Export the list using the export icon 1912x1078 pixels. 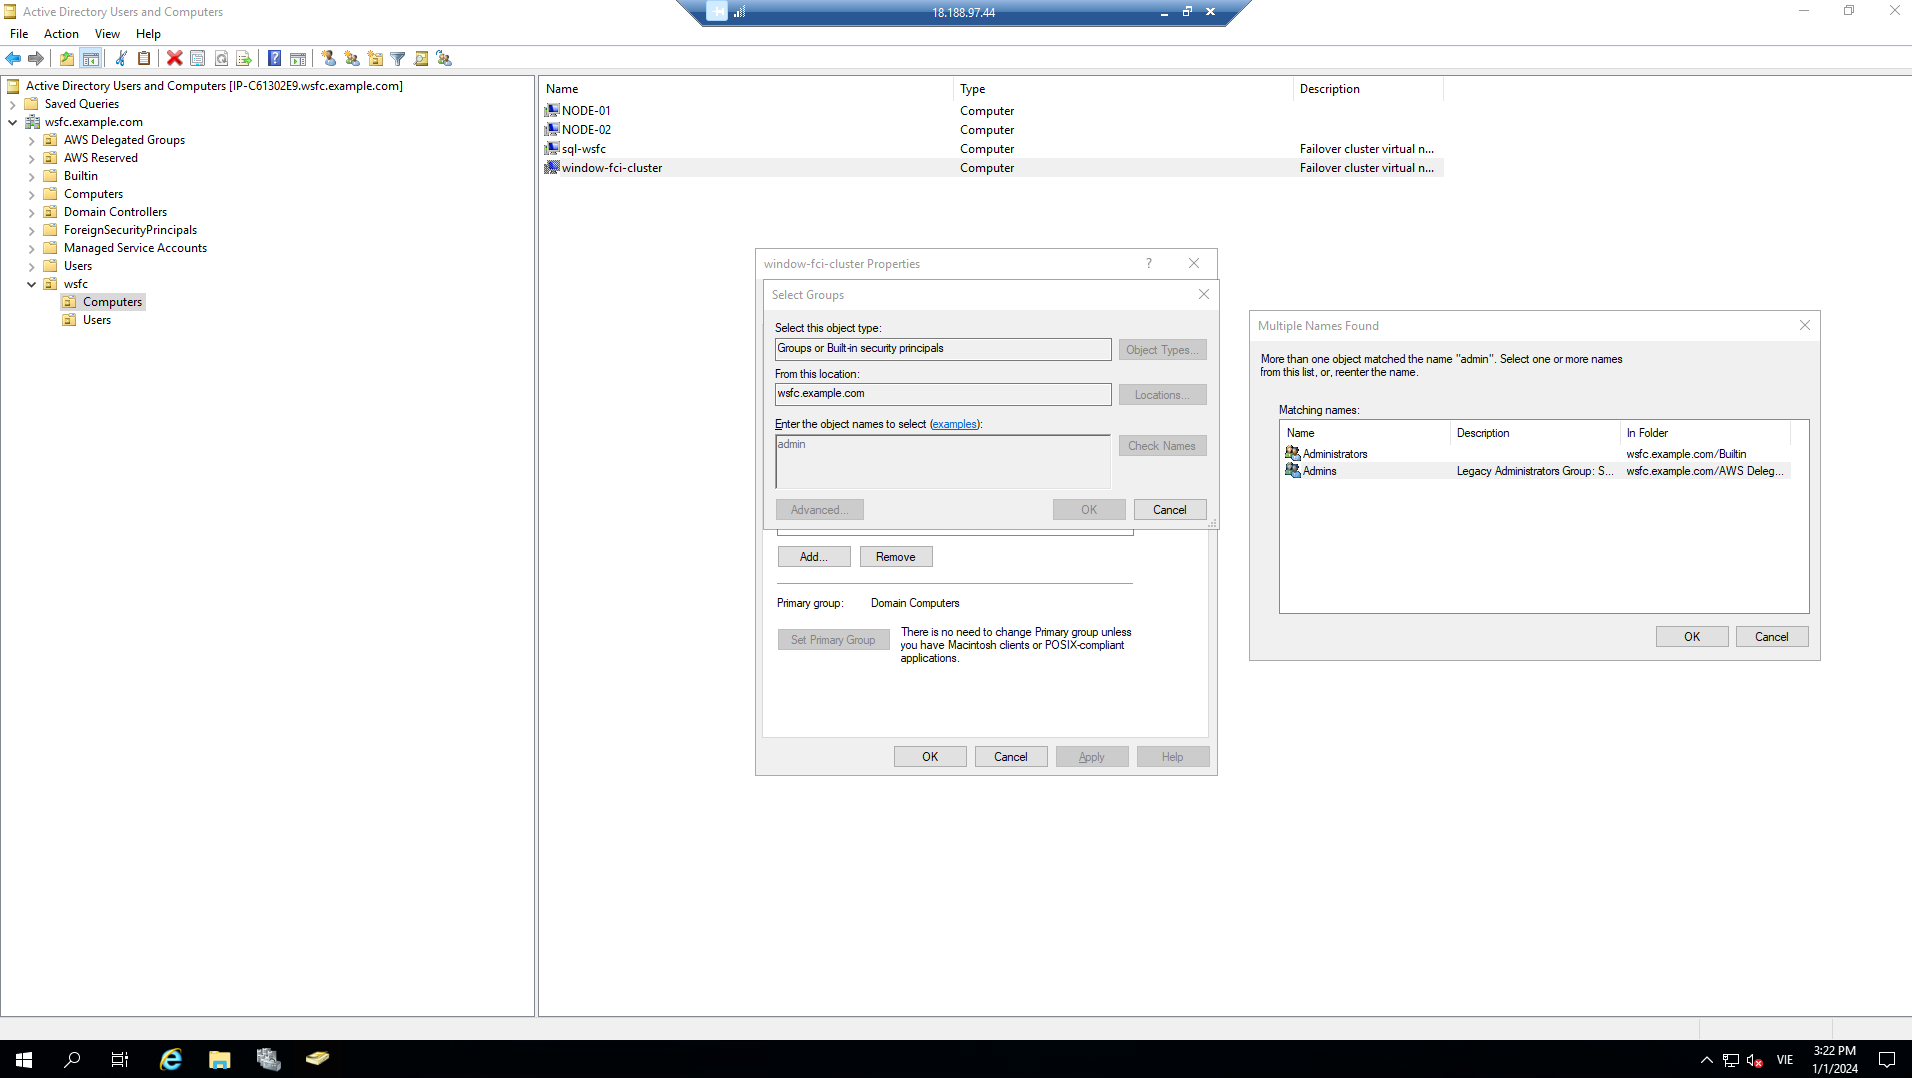[245, 58]
